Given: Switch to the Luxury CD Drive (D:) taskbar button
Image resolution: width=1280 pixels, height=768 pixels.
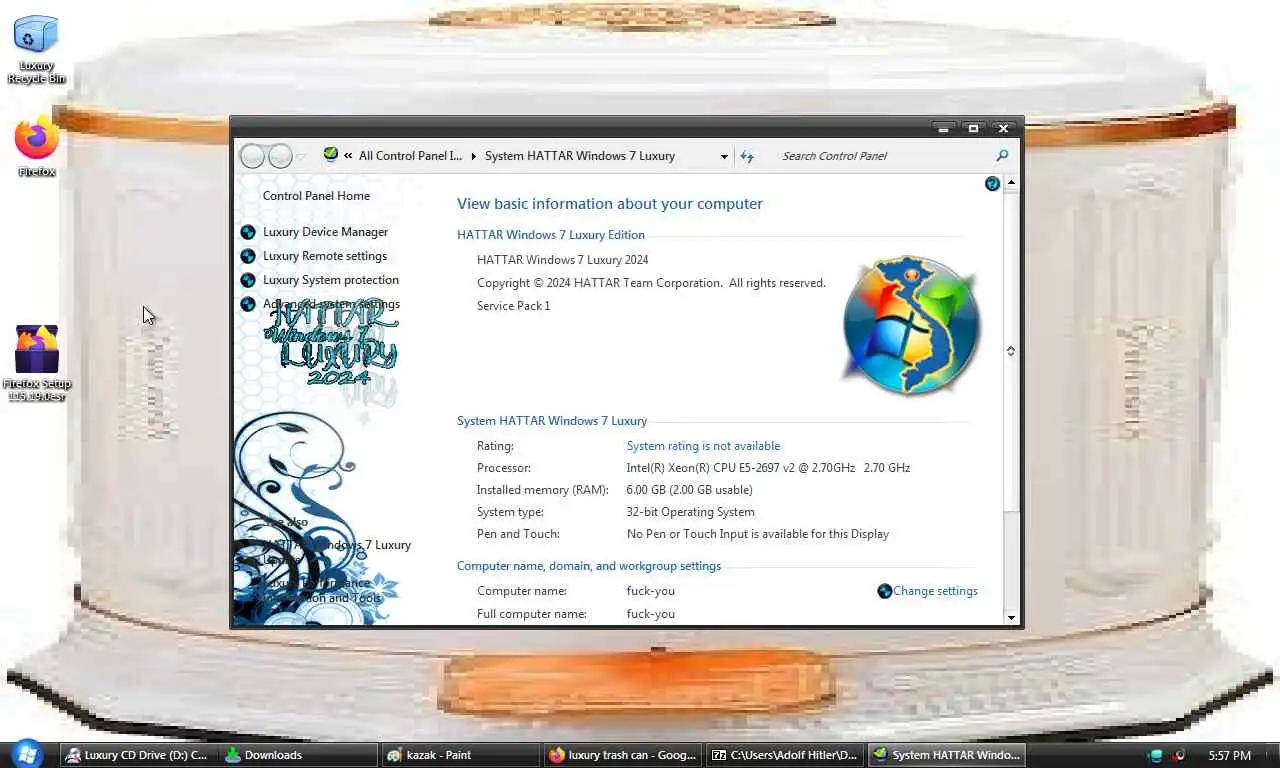Looking at the screenshot, I should 137,755.
